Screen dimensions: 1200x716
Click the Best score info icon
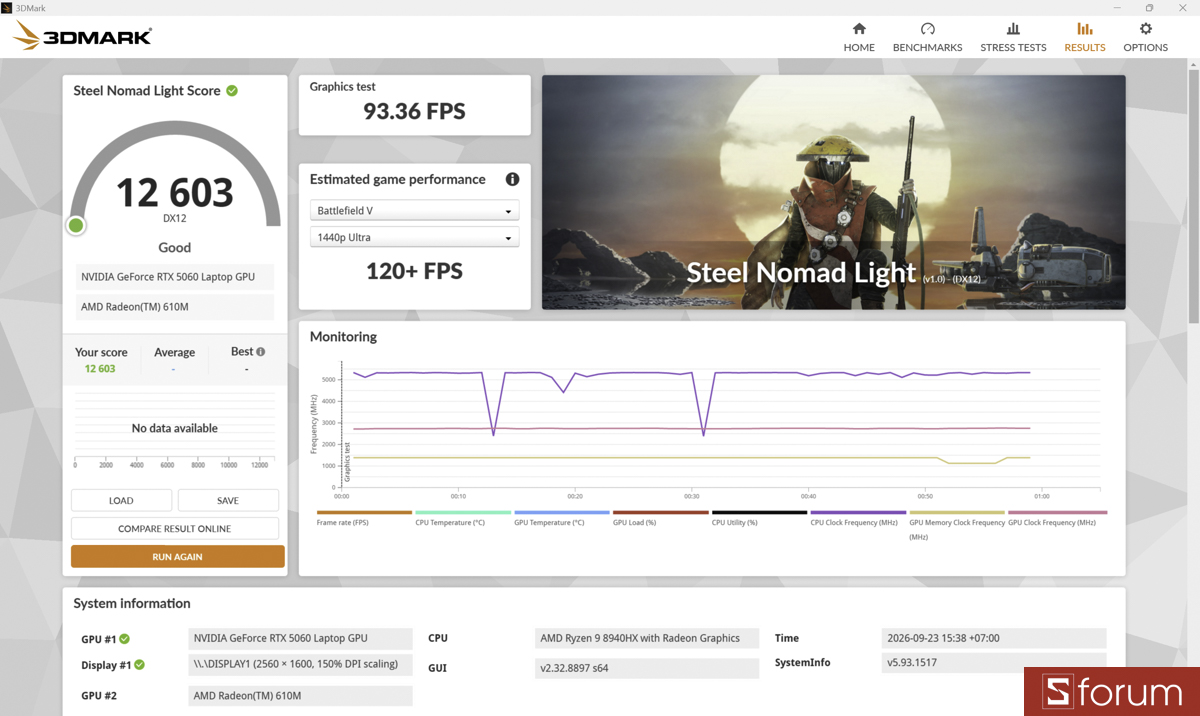click(261, 352)
